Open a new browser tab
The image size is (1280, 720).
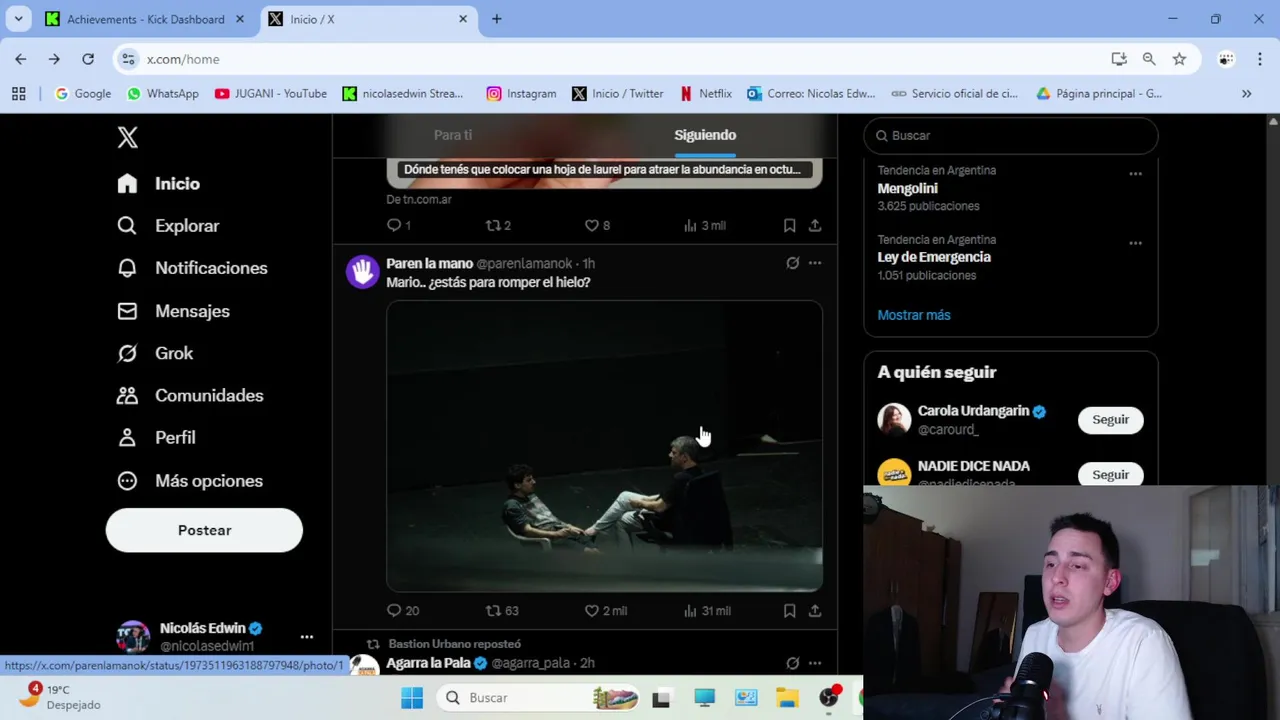497,19
